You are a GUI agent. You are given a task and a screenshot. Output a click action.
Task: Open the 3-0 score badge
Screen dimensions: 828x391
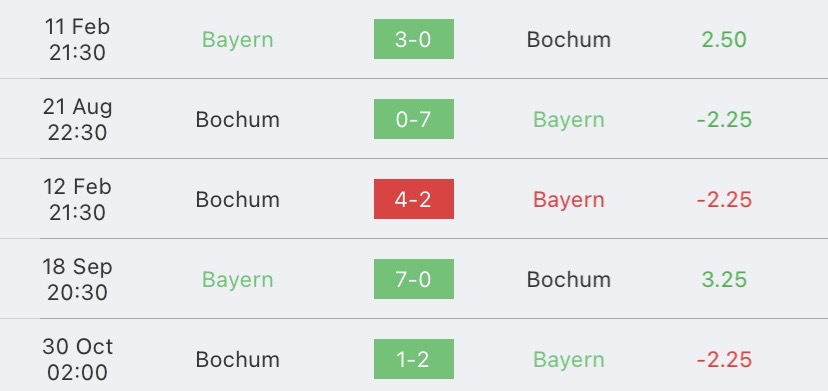point(413,39)
